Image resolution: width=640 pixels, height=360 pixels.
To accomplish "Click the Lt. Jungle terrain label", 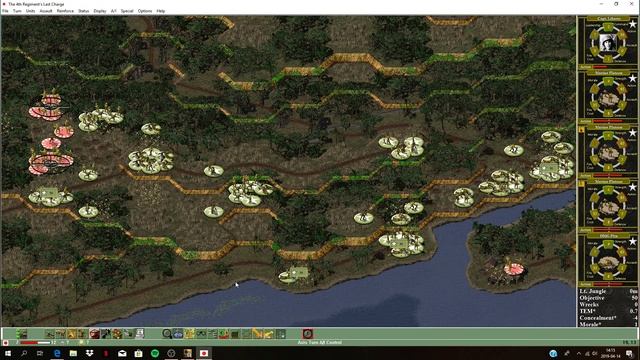I will coord(593,291).
